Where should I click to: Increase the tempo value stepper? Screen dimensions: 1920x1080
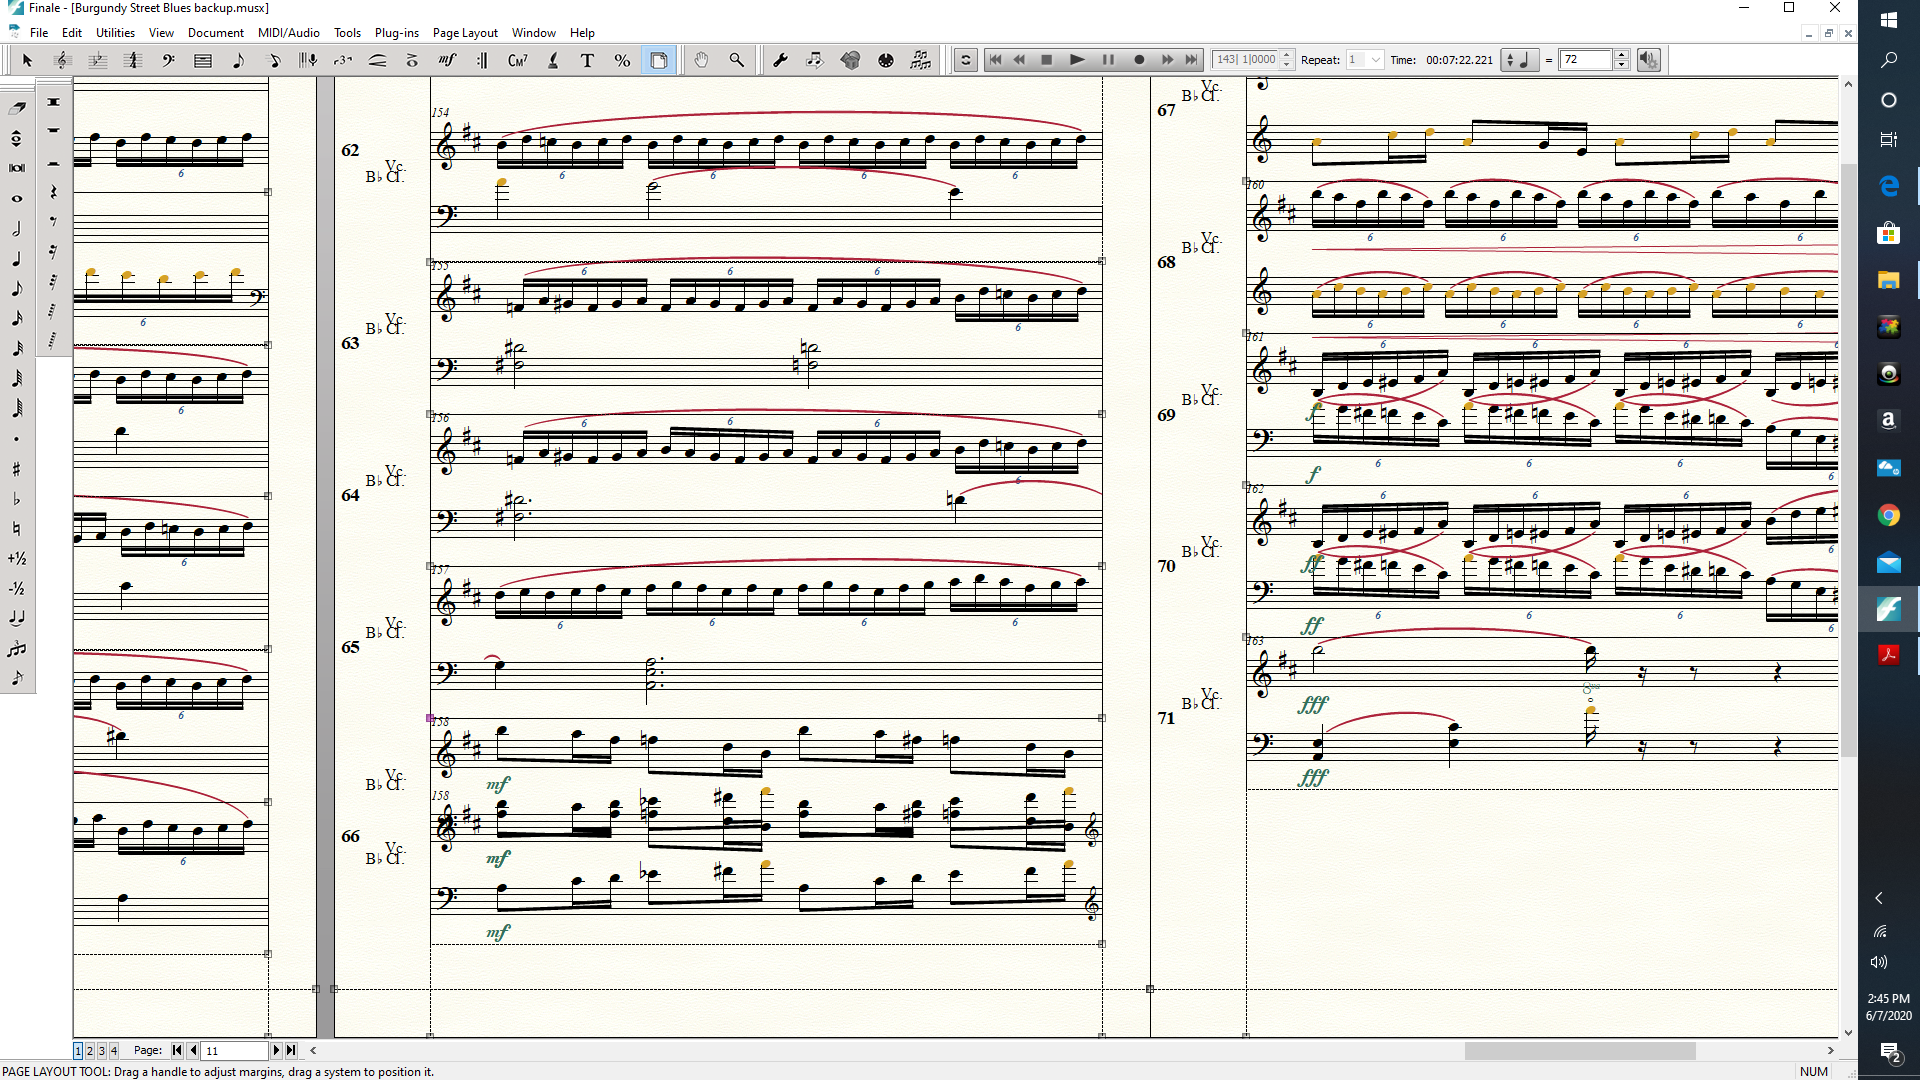[x=1621, y=55]
